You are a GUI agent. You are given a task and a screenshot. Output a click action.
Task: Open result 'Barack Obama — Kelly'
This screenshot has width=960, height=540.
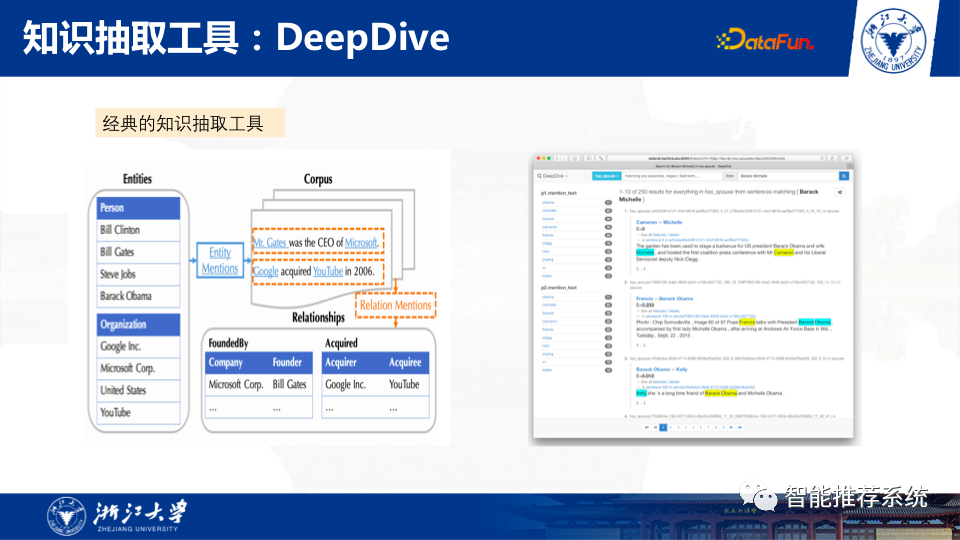pyautogui.click(x=661, y=369)
